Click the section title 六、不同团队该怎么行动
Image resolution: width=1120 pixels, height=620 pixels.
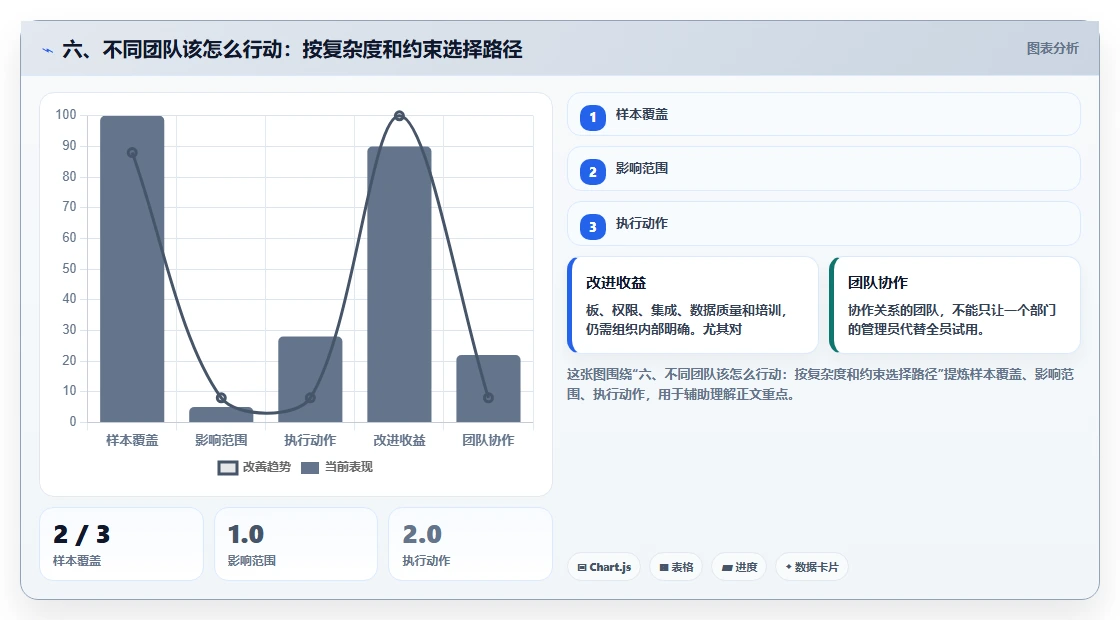[292, 49]
